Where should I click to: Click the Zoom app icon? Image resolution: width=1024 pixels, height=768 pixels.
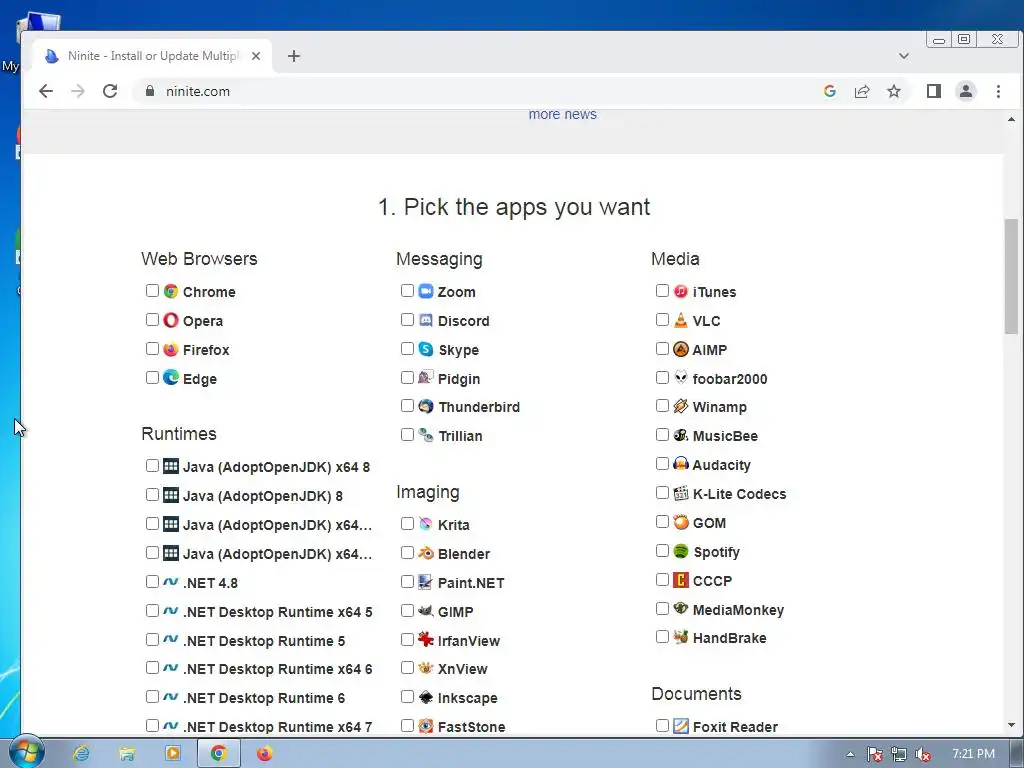426,291
